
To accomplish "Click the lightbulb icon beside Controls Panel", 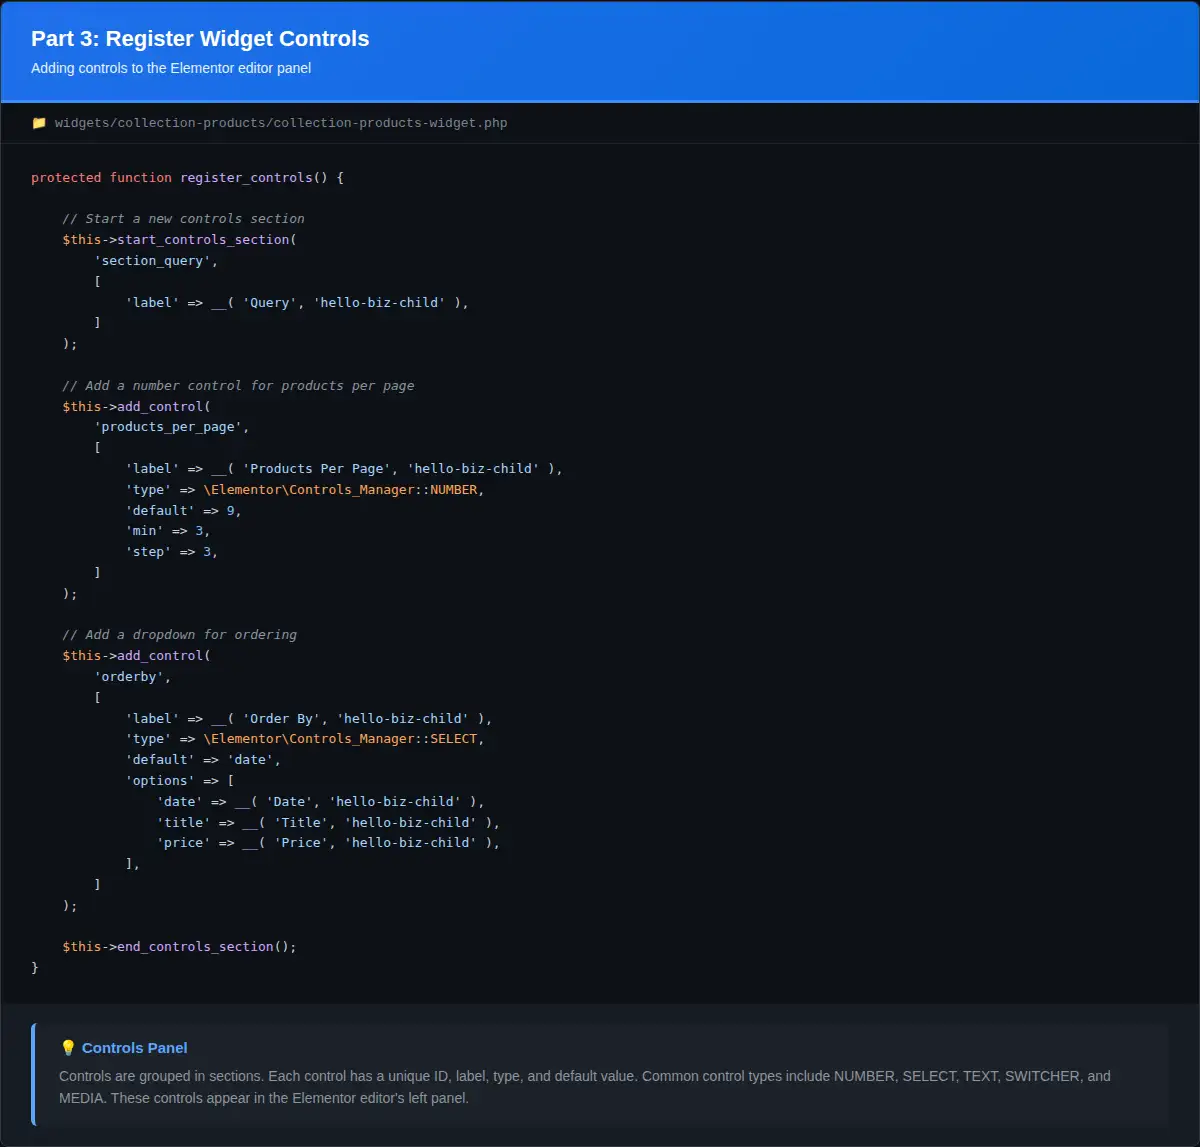I will [68, 1048].
